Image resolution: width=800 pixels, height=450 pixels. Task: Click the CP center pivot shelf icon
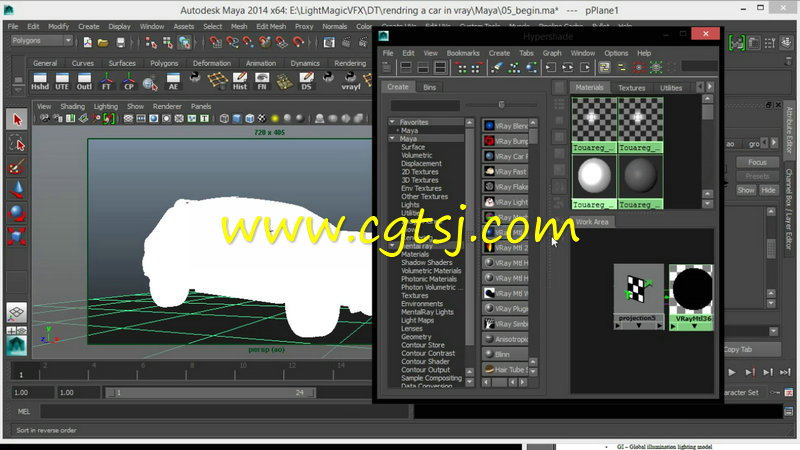[129, 81]
